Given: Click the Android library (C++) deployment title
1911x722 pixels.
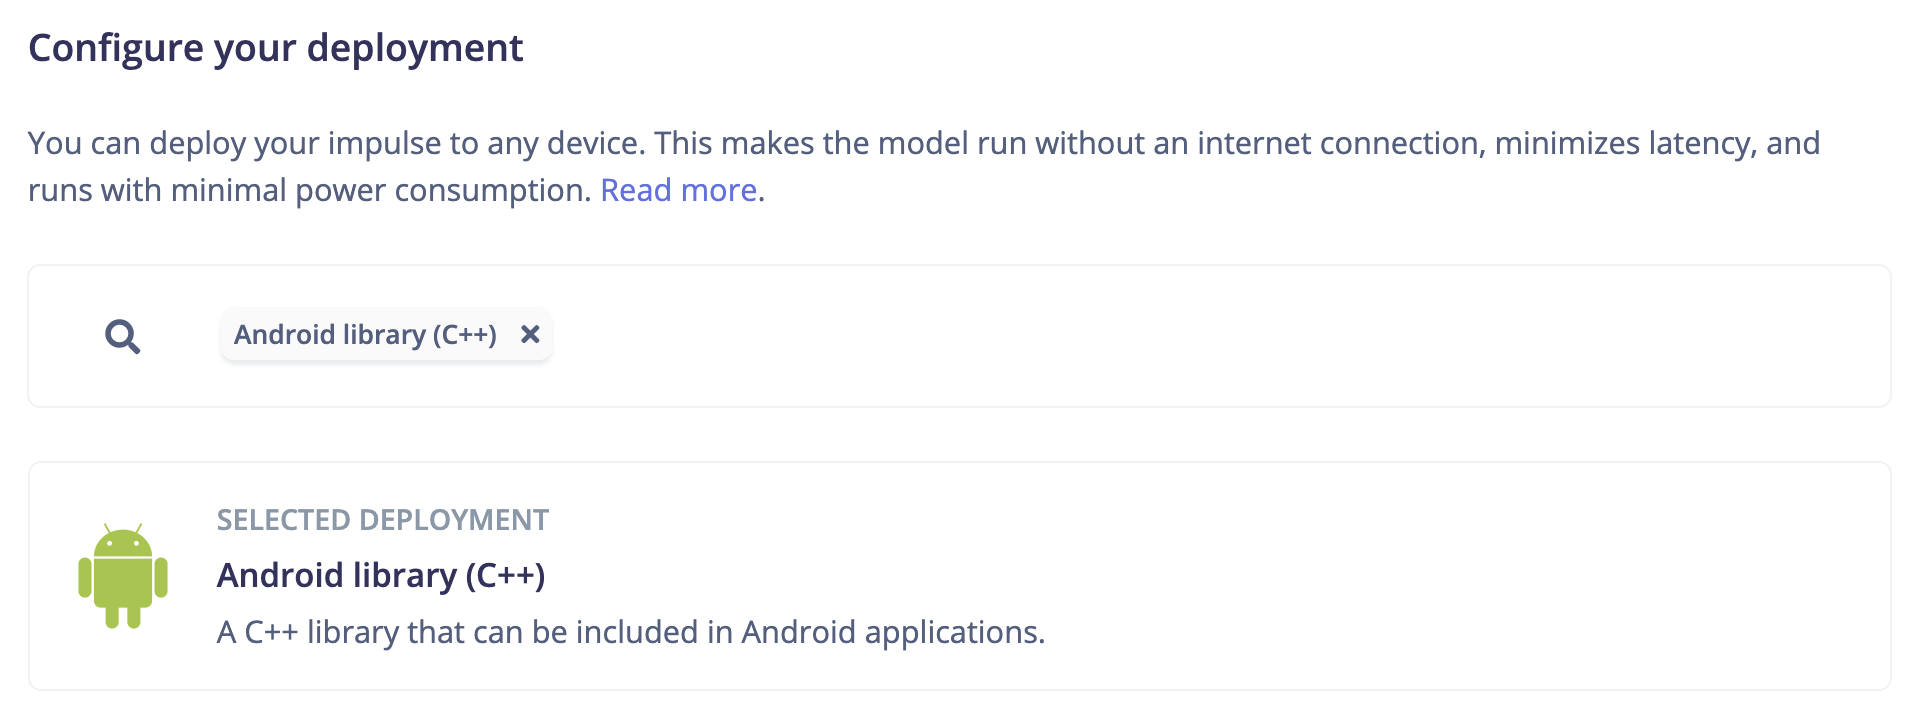Looking at the screenshot, I should click(381, 576).
